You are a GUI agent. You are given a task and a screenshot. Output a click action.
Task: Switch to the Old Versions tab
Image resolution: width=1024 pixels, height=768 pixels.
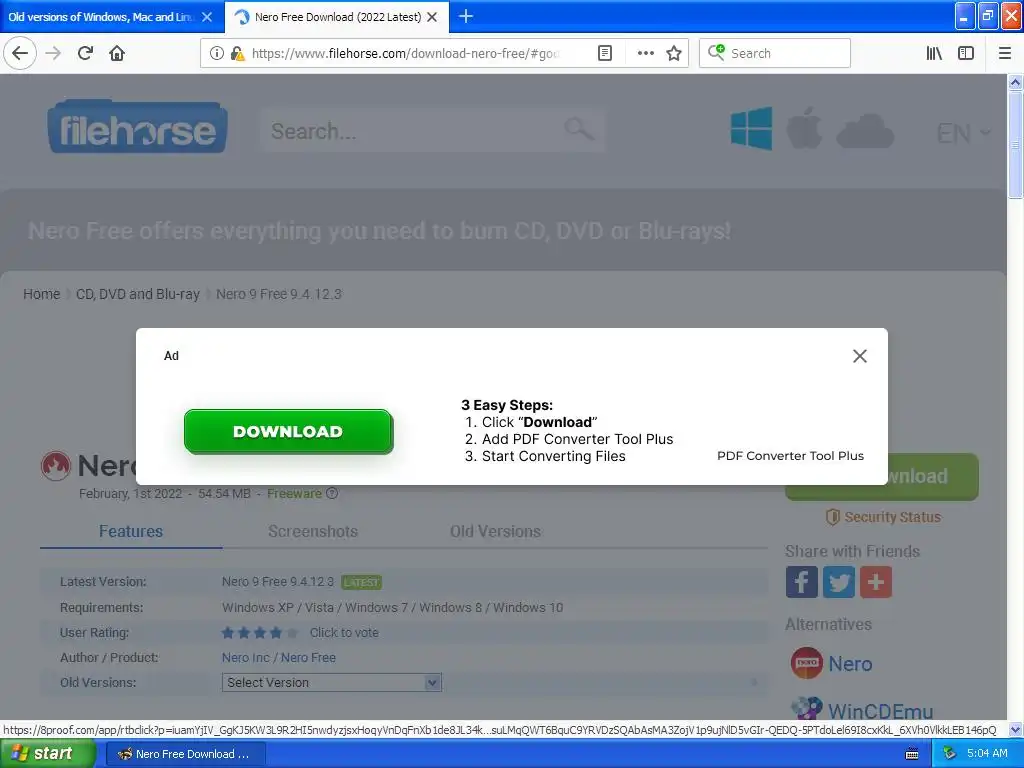495,531
